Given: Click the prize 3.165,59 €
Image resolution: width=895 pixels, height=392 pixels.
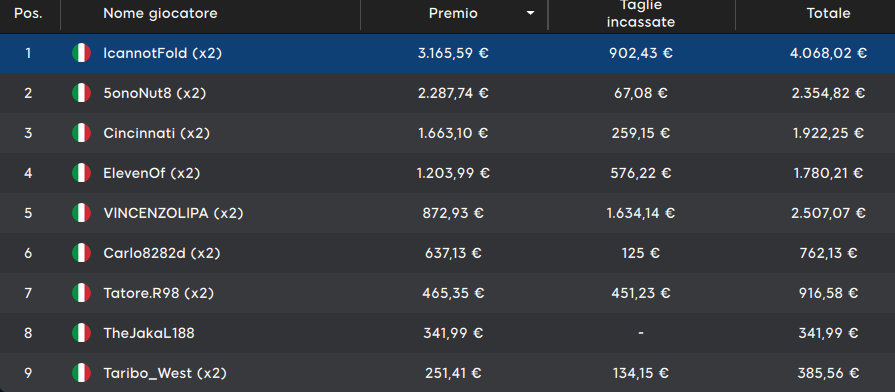Looking at the screenshot, I should click(453, 53).
